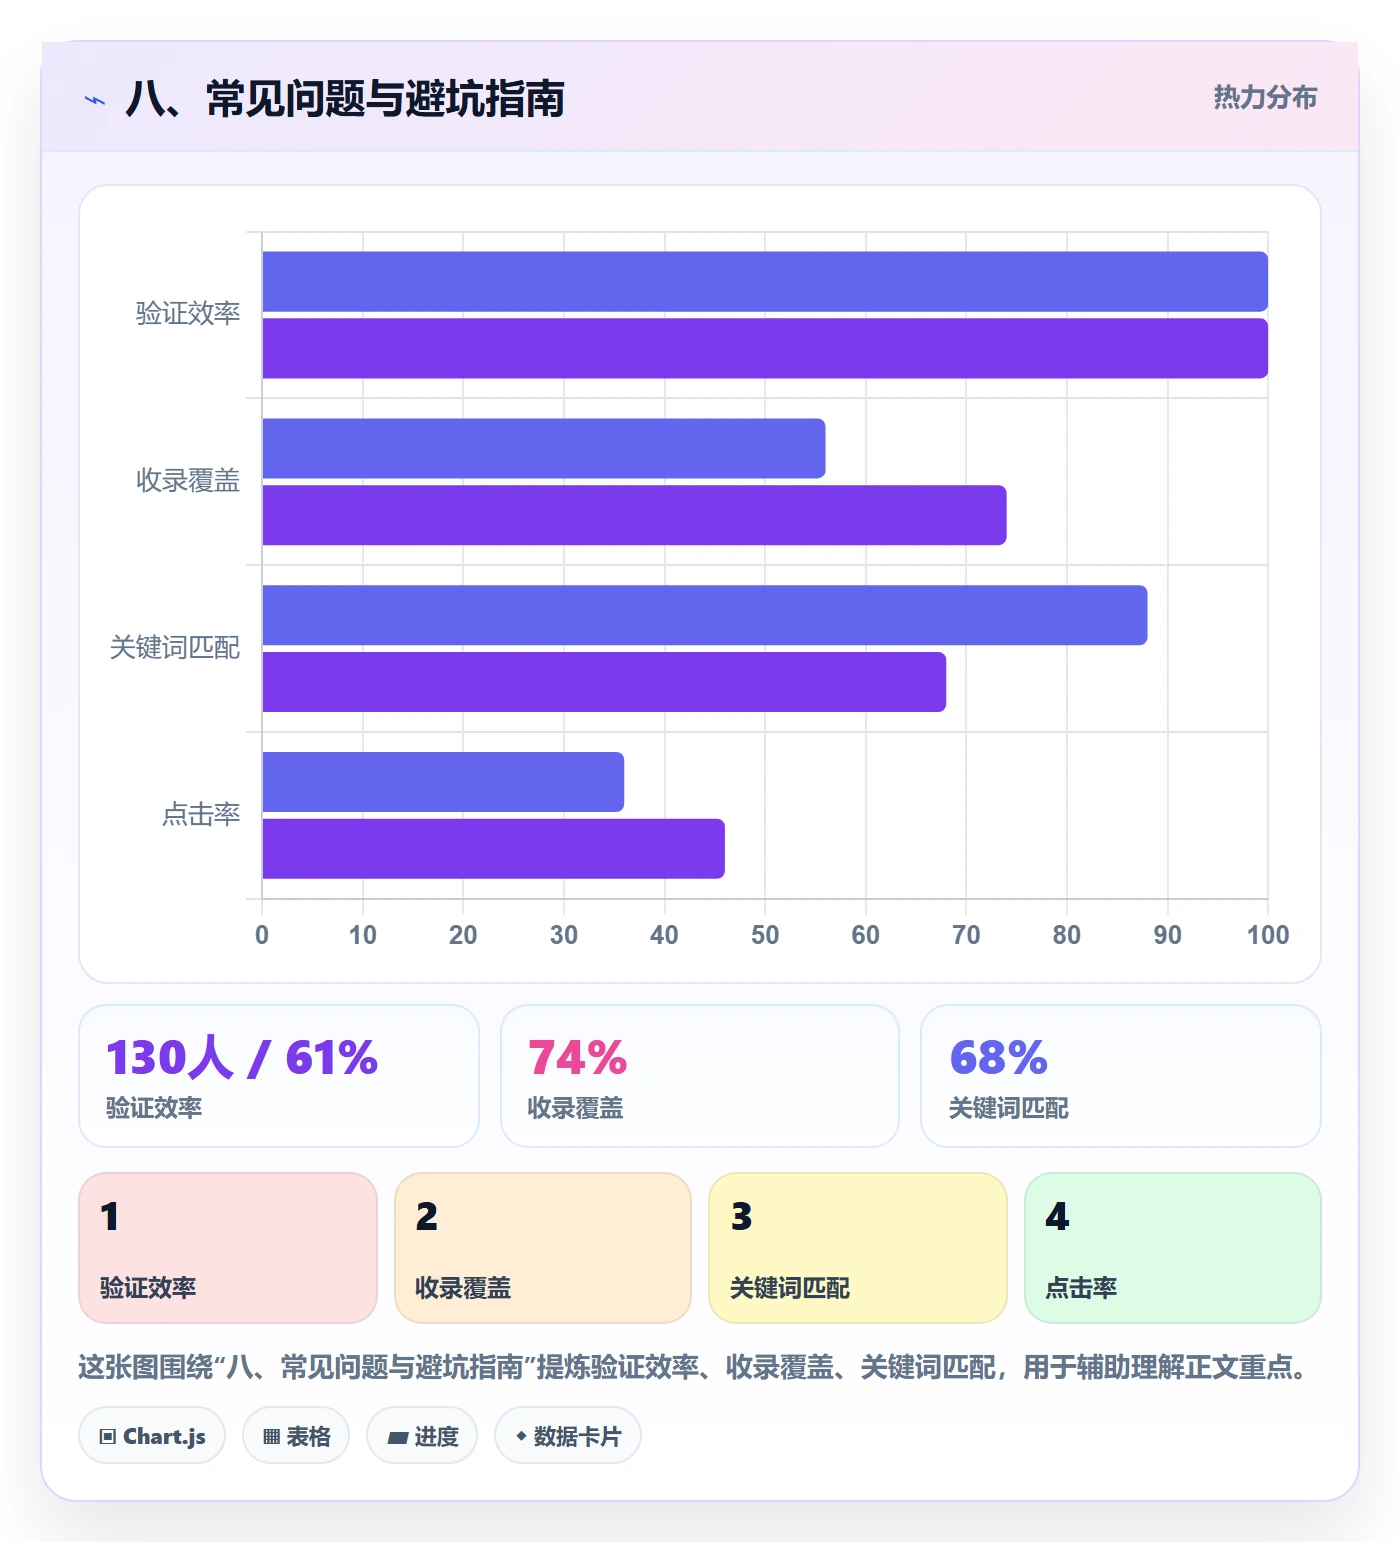Click the 进度 tag chip

click(422, 1436)
